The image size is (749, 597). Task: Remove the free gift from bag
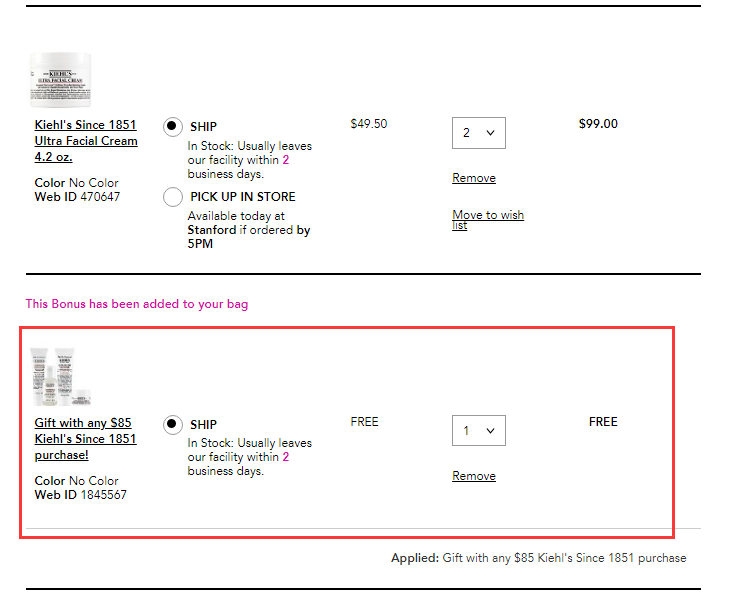coord(474,476)
